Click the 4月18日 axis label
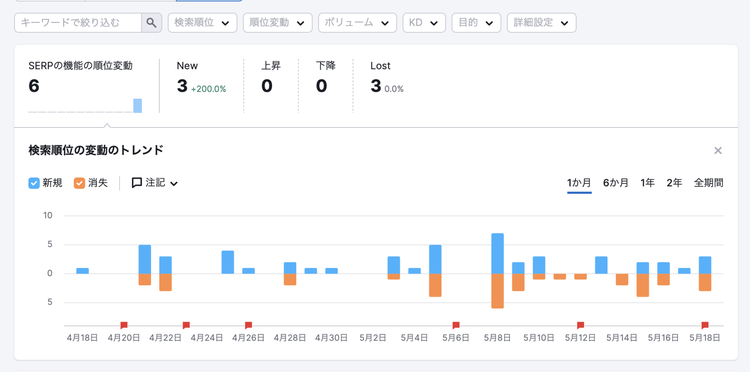Viewport: 750px width, 372px height. coord(82,338)
